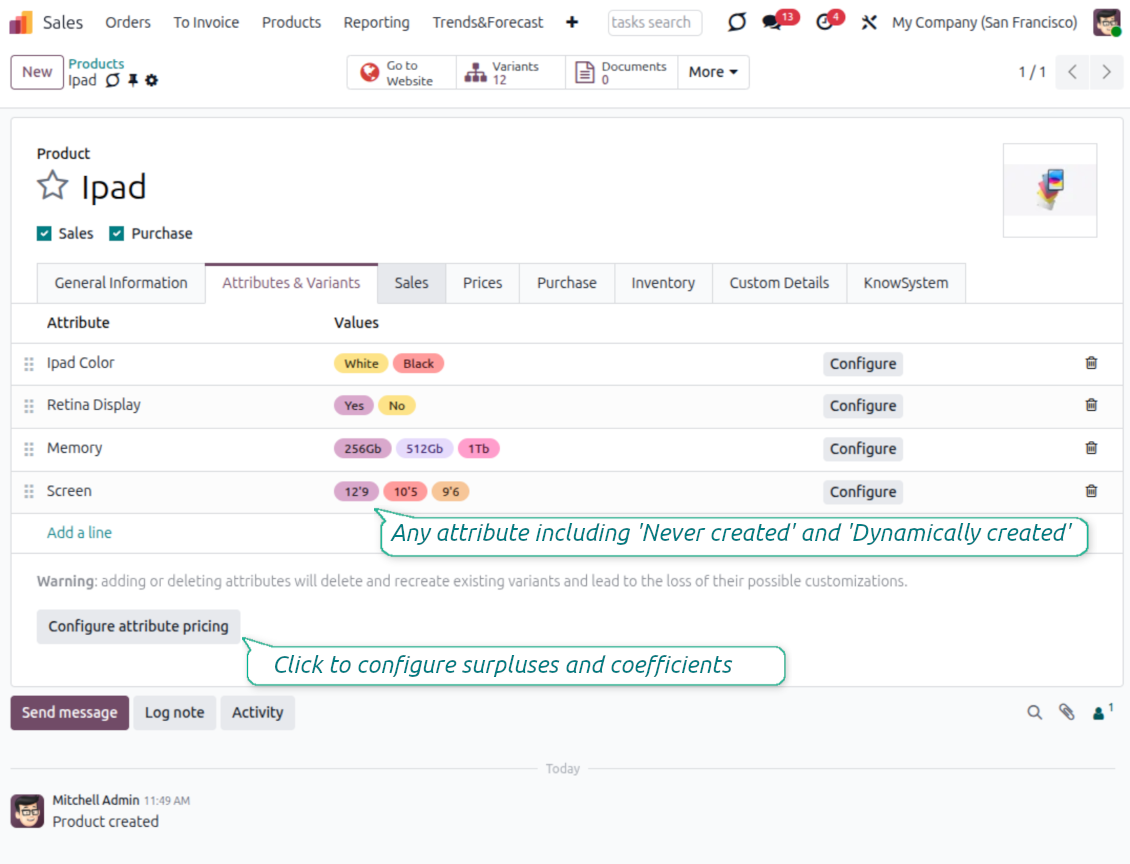Expand the More dropdown menu
The height and width of the screenshot is (864, 1130).
coord(713,72)
